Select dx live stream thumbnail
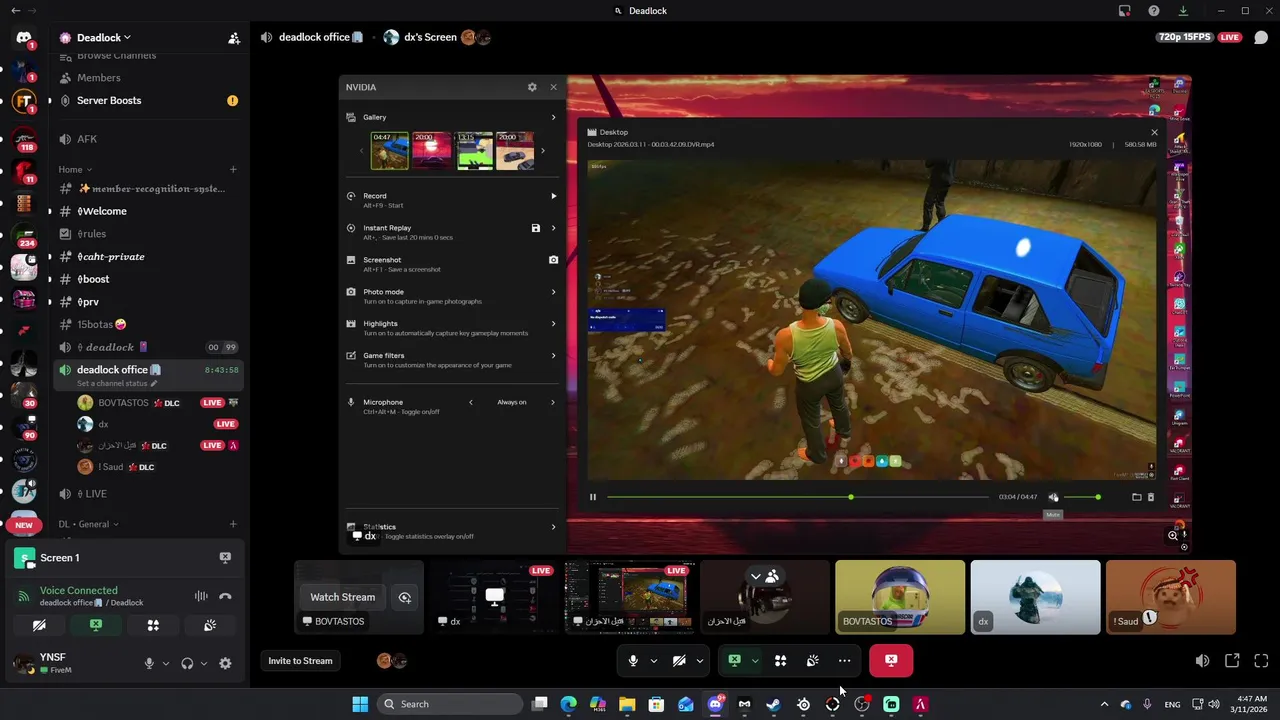This screenshot has width=1280, height=720. (x=494, y=597)
